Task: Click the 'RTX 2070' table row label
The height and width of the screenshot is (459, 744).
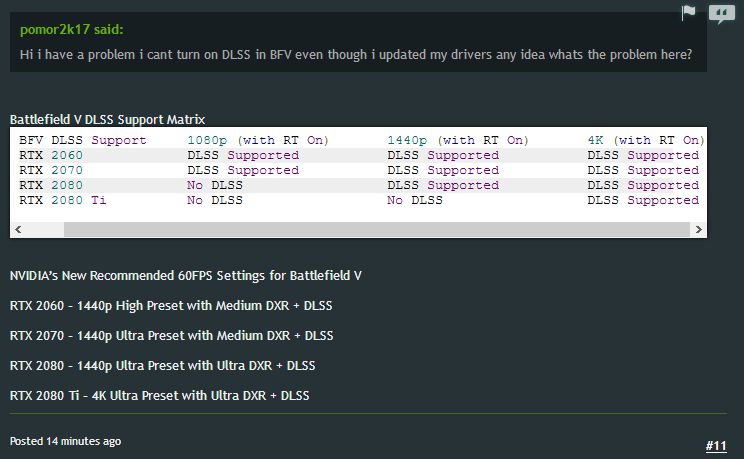Action: [51, 170]
